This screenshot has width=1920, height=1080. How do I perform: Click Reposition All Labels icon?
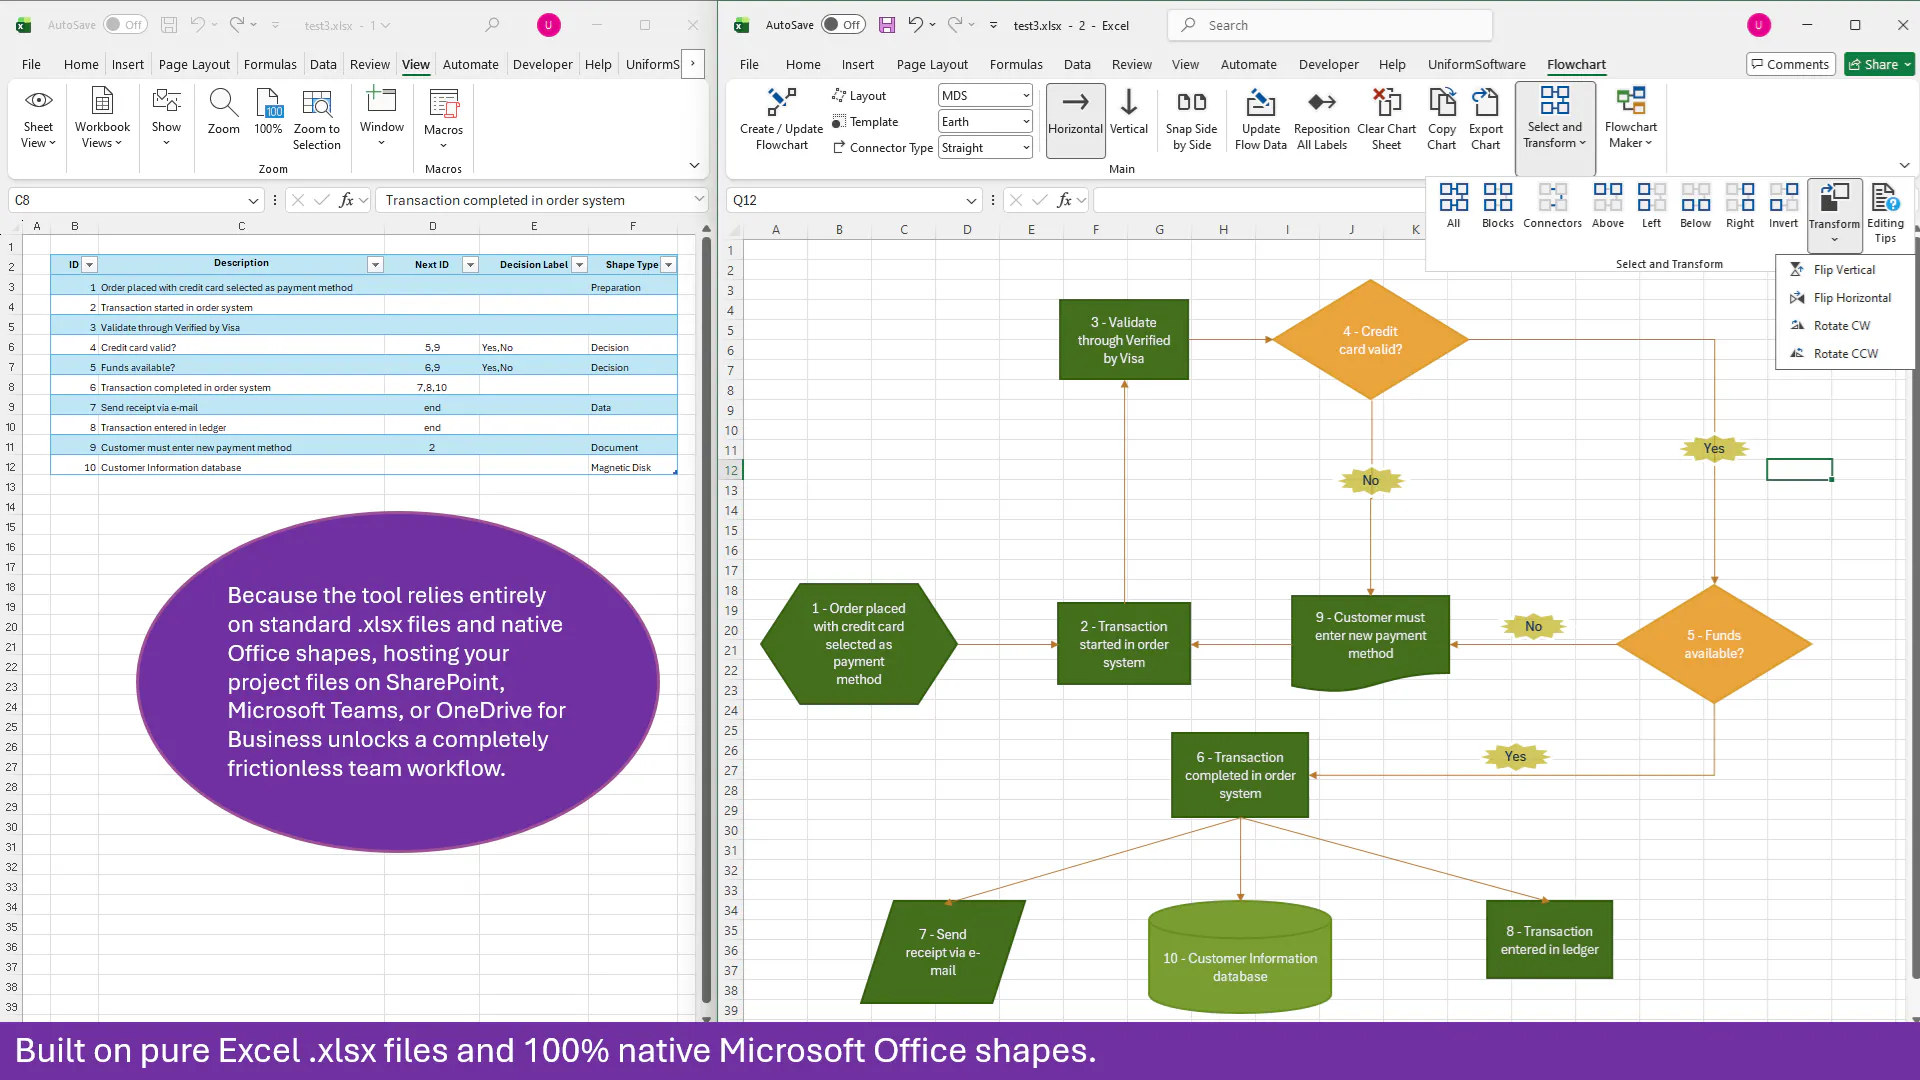[1321, 119]
